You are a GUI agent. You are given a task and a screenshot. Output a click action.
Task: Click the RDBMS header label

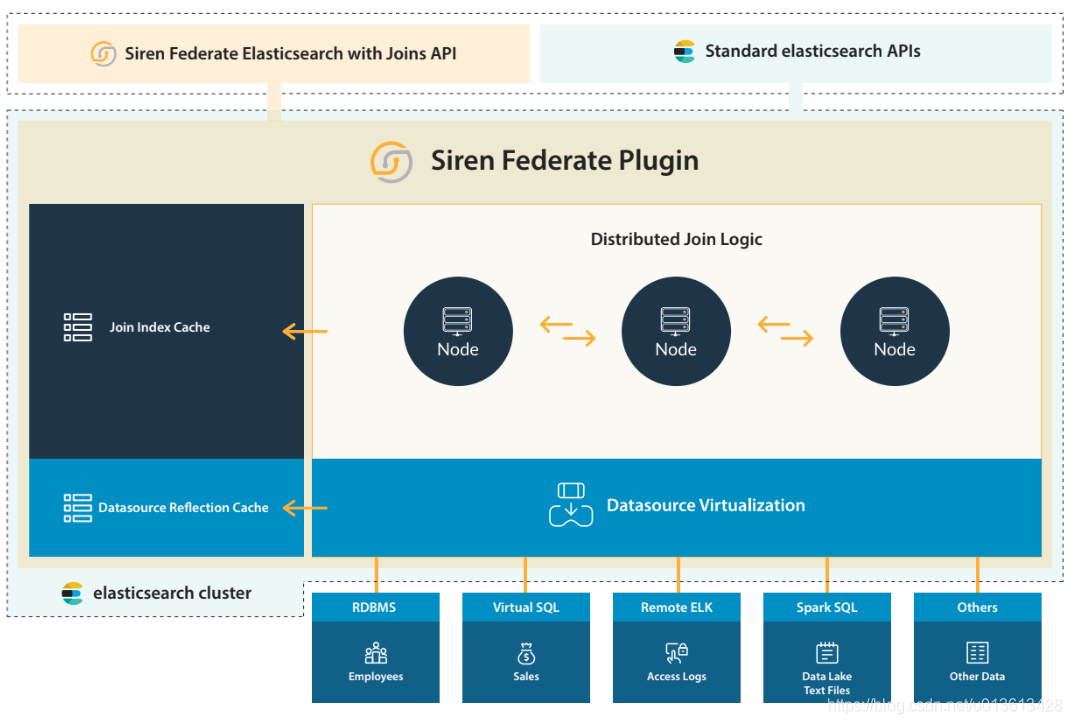click(374, 607)
